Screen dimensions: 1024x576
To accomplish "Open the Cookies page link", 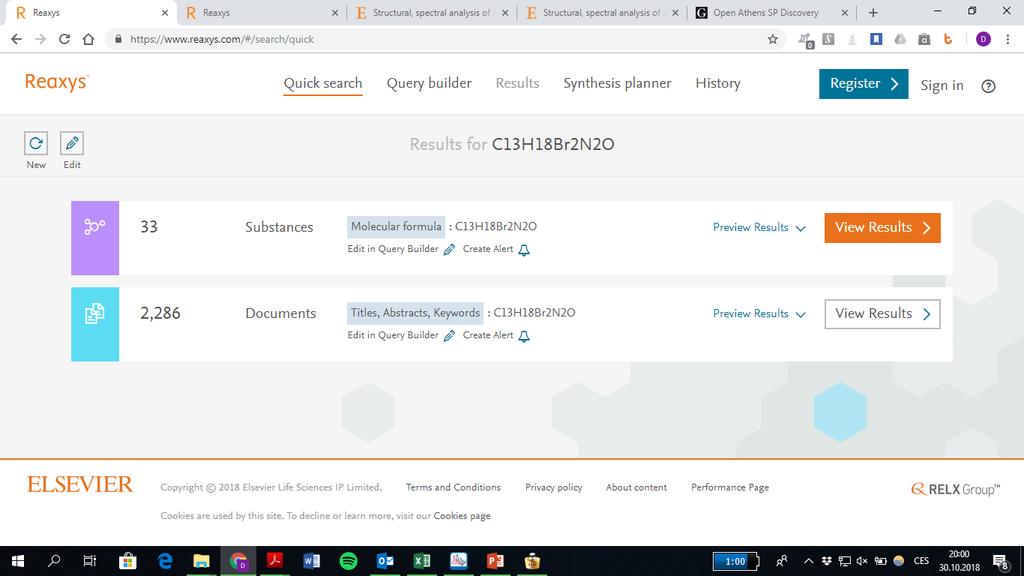I will coord(462,516).
